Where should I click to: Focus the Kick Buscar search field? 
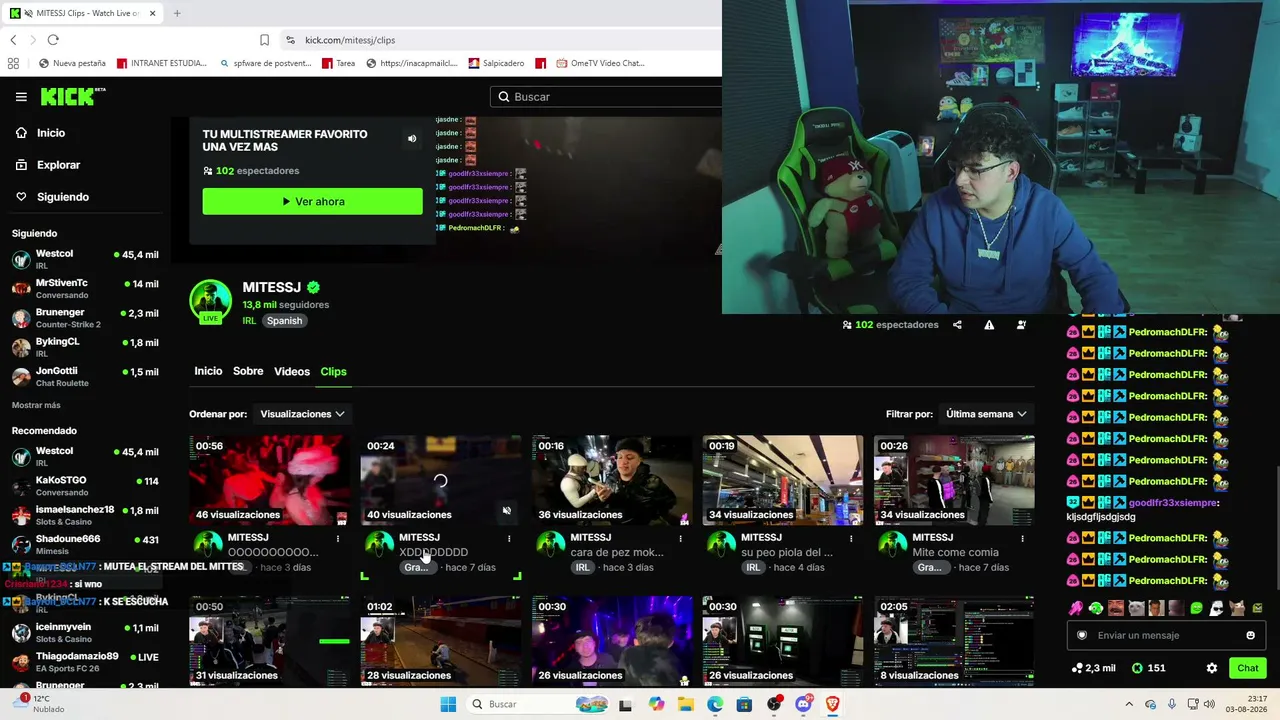(x=606, y=97)
